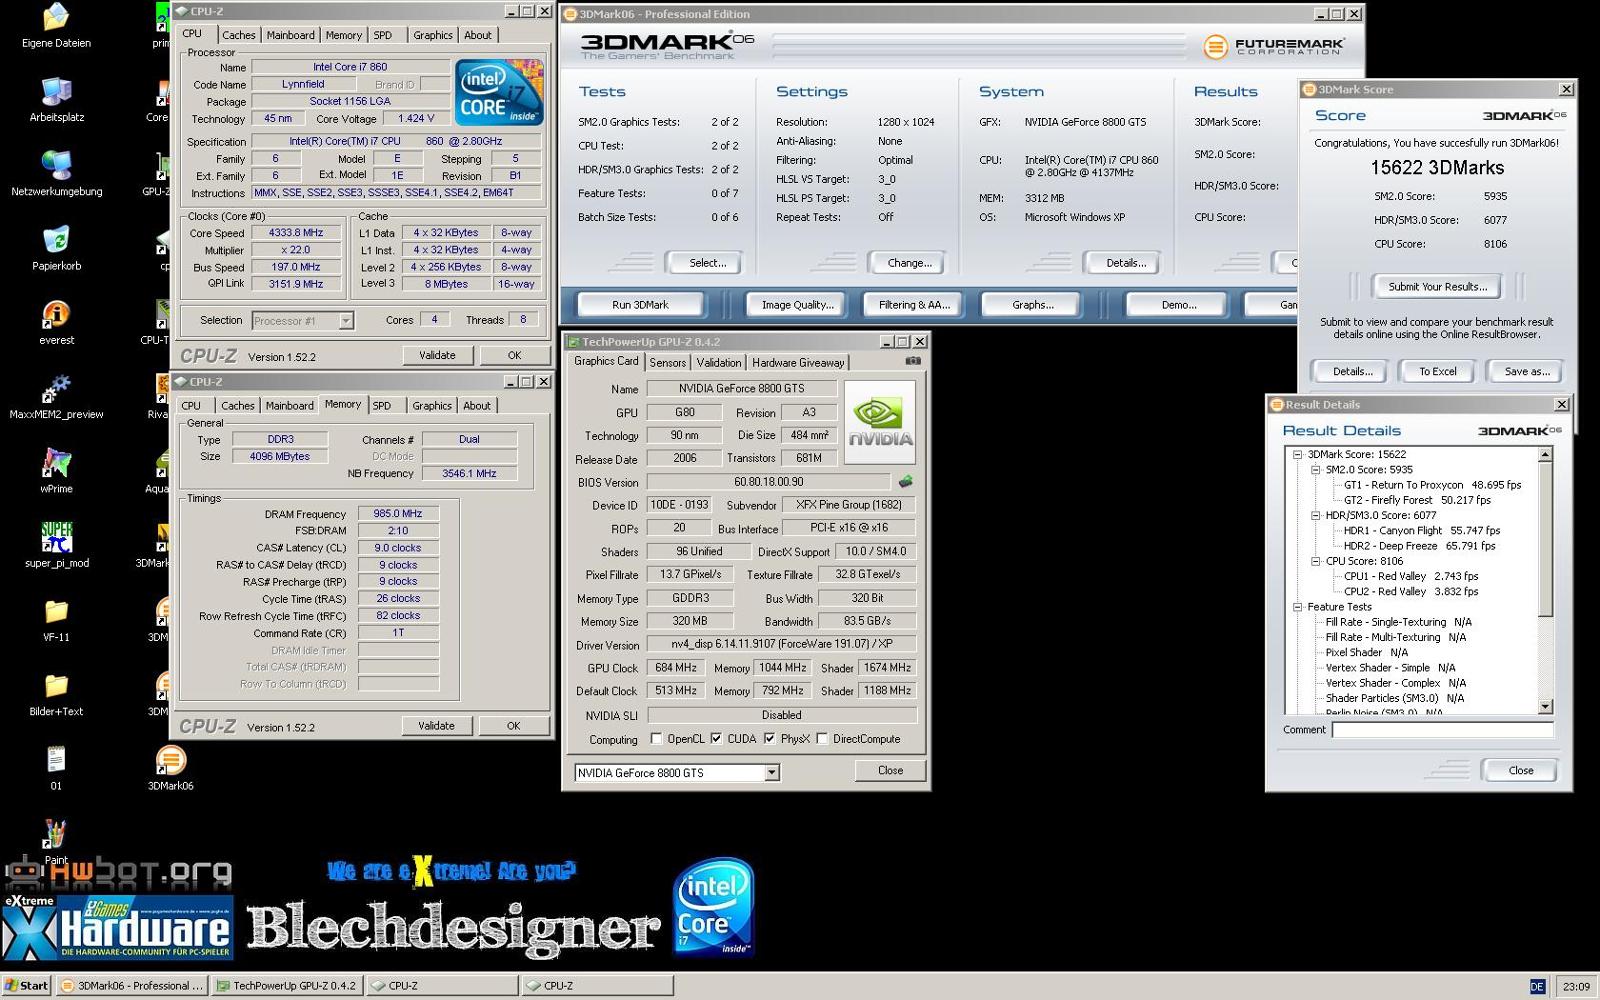Screen dimensions: 1600x1000
Task: Click the NVIDIA logo in GPU-Z
Action: click(879, 422)
